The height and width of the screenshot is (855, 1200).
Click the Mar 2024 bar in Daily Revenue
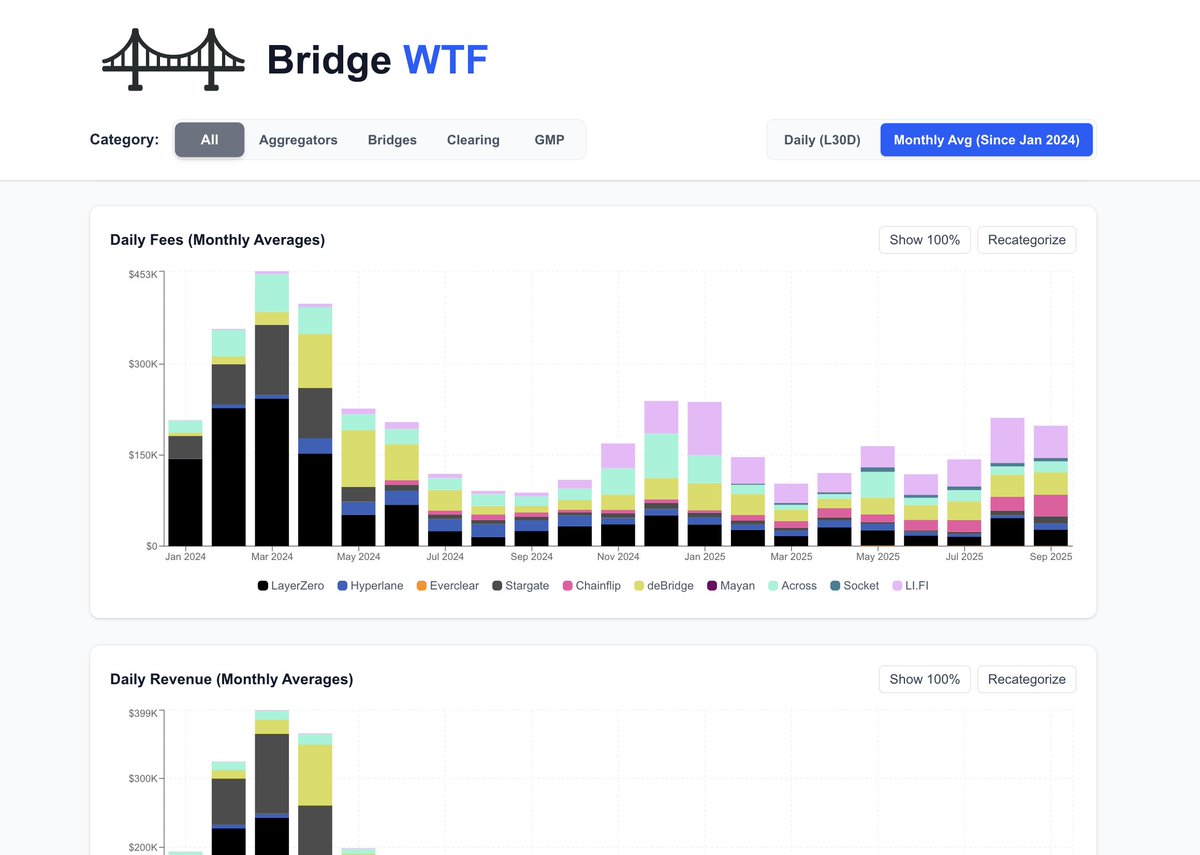272,782
